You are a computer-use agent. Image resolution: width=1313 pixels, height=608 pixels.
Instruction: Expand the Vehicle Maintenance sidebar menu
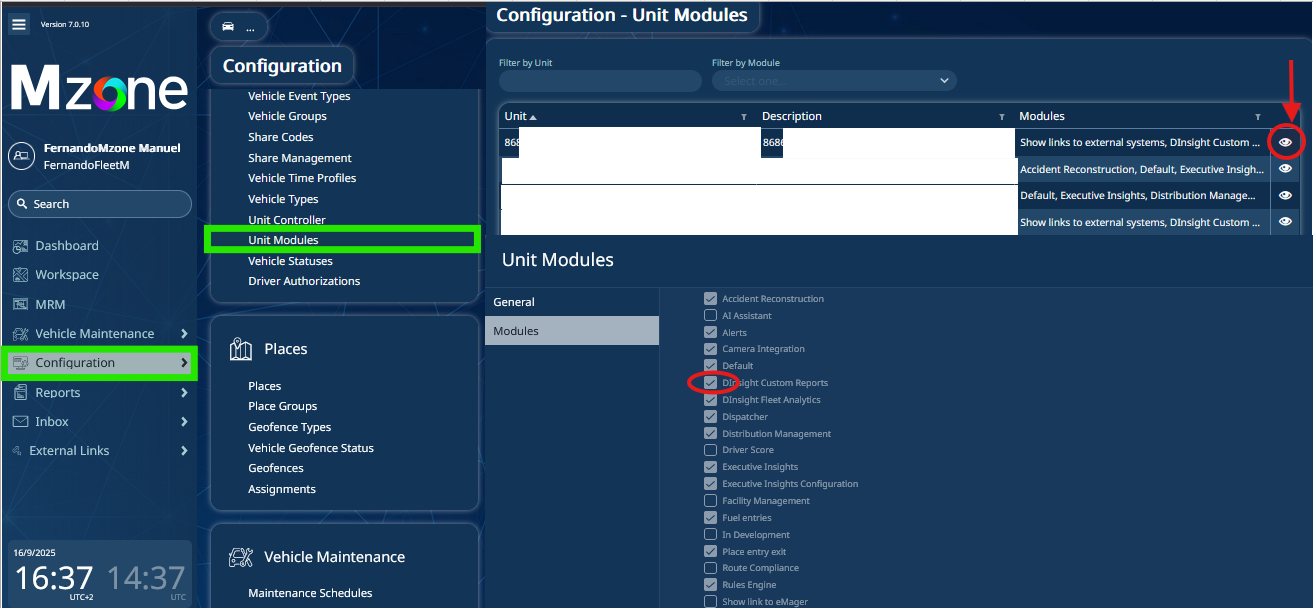click(184, 334)
